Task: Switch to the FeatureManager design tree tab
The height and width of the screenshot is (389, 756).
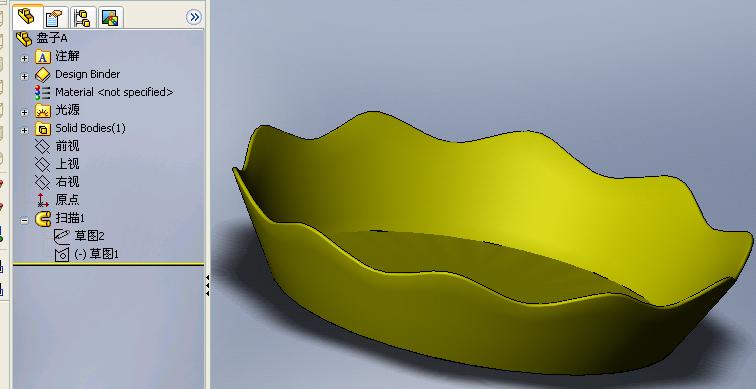Action: coord(27,17)
